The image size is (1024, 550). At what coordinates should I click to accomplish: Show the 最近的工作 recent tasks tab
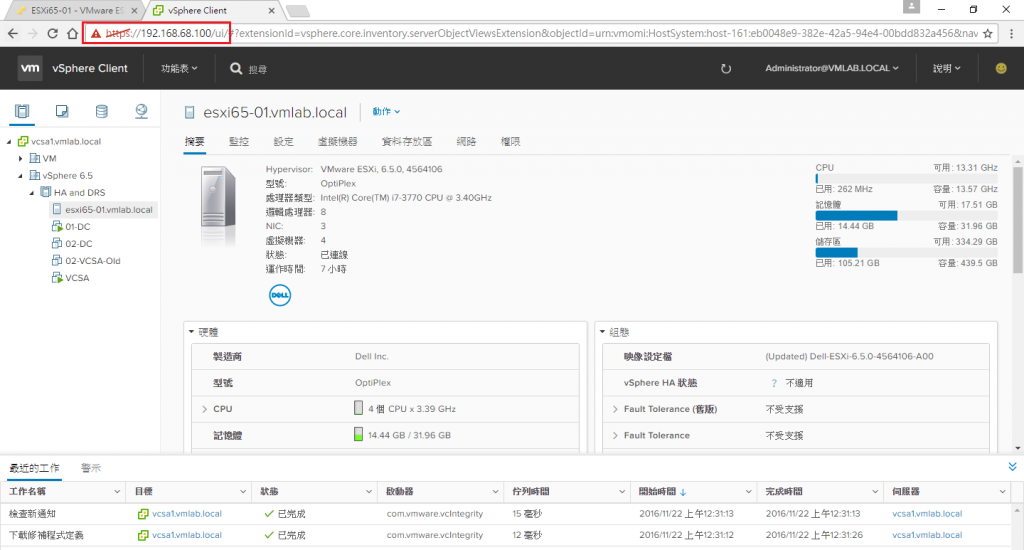point(34,468)
